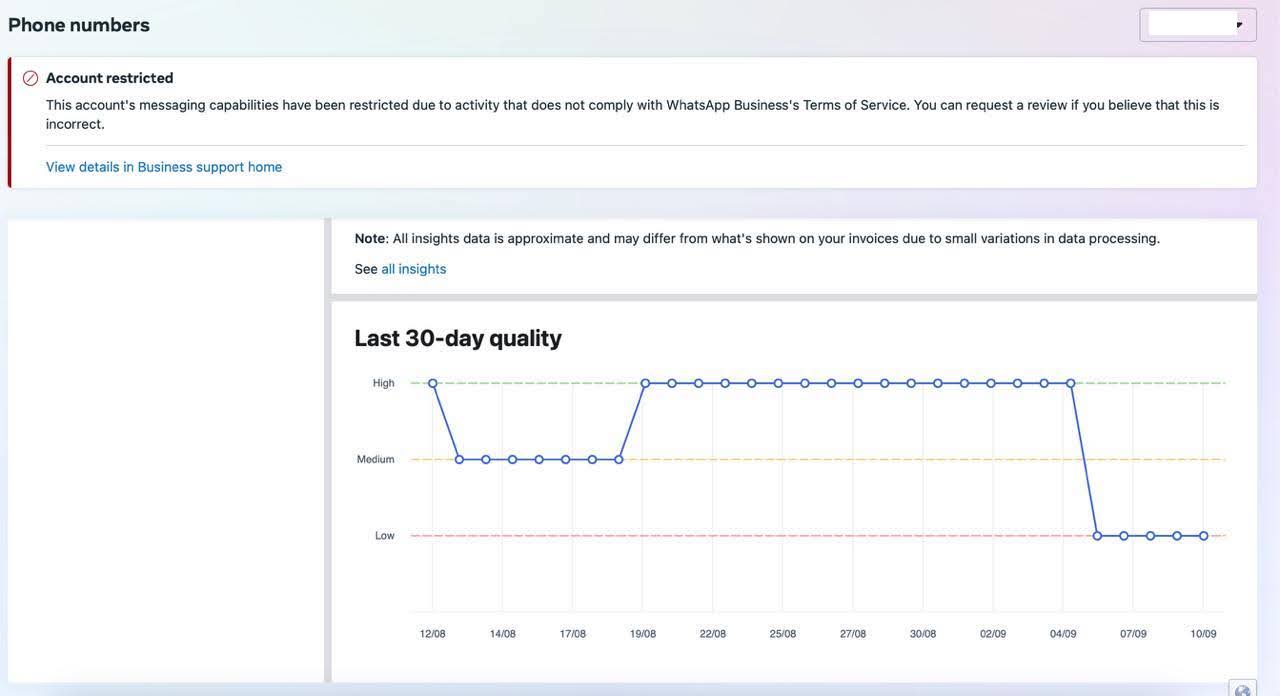Click the 30/08 date label on x-axis
This screenshot has width=1280, height=696.
(923, 634)
